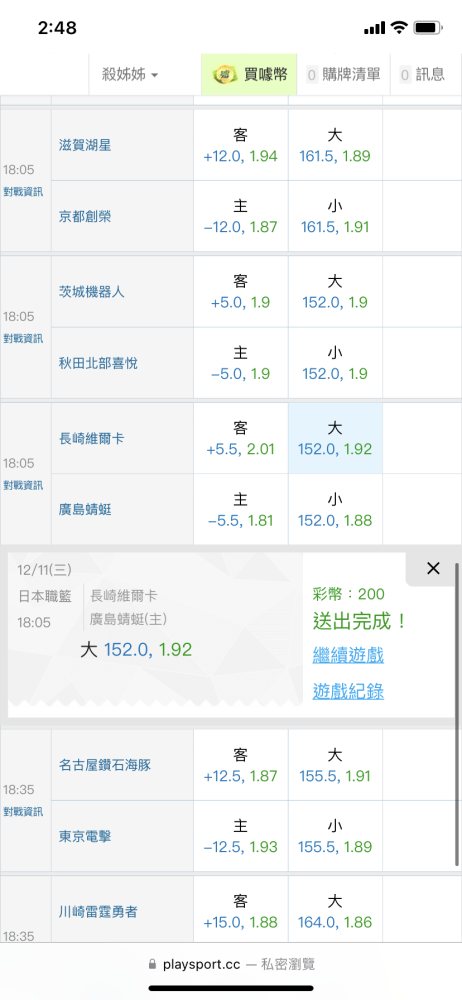Open 對戰資訊 for 滋賀湖星 match
This screenshot has height=1000, width=462.
(x=23, y=192)
